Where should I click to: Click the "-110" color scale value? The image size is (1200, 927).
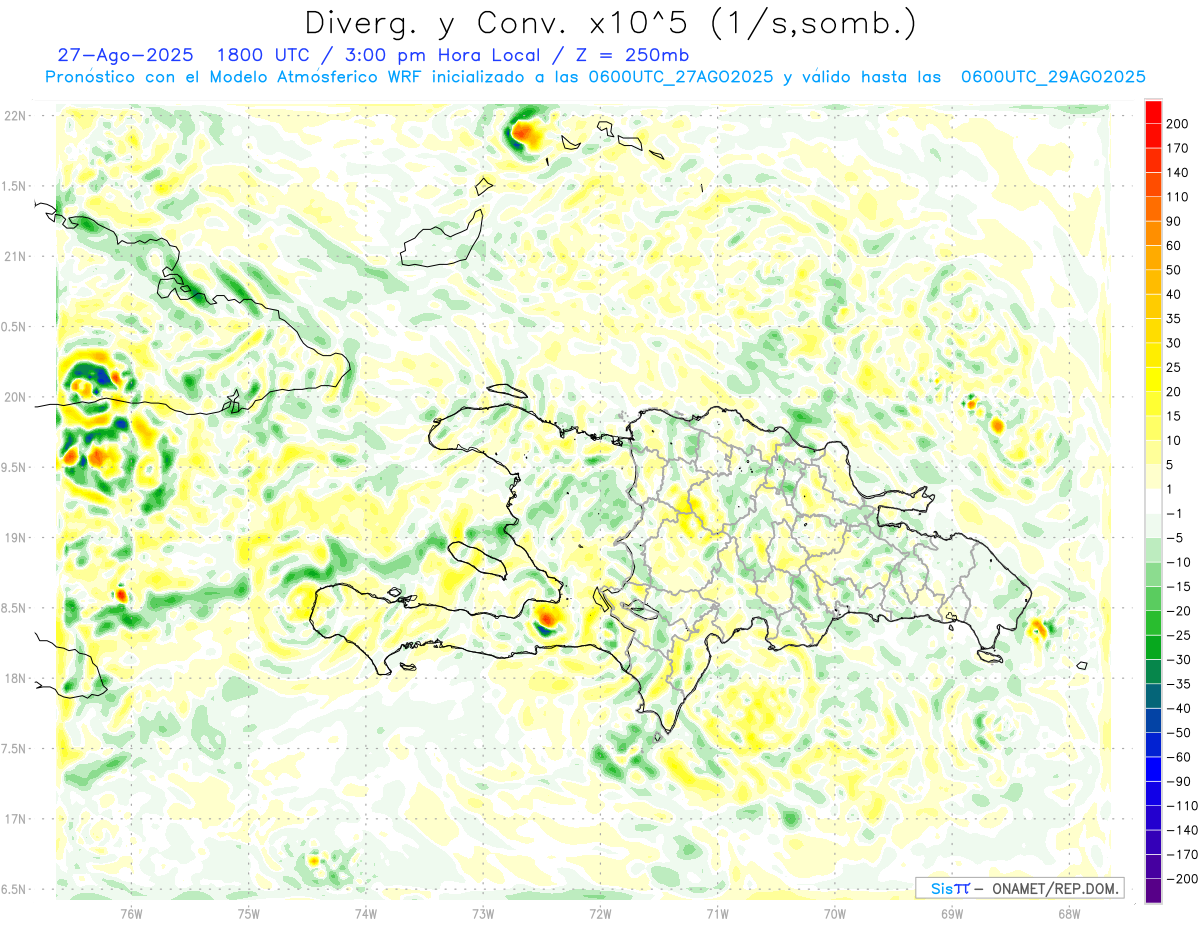pyautogui.click(x=1182, y=805)
